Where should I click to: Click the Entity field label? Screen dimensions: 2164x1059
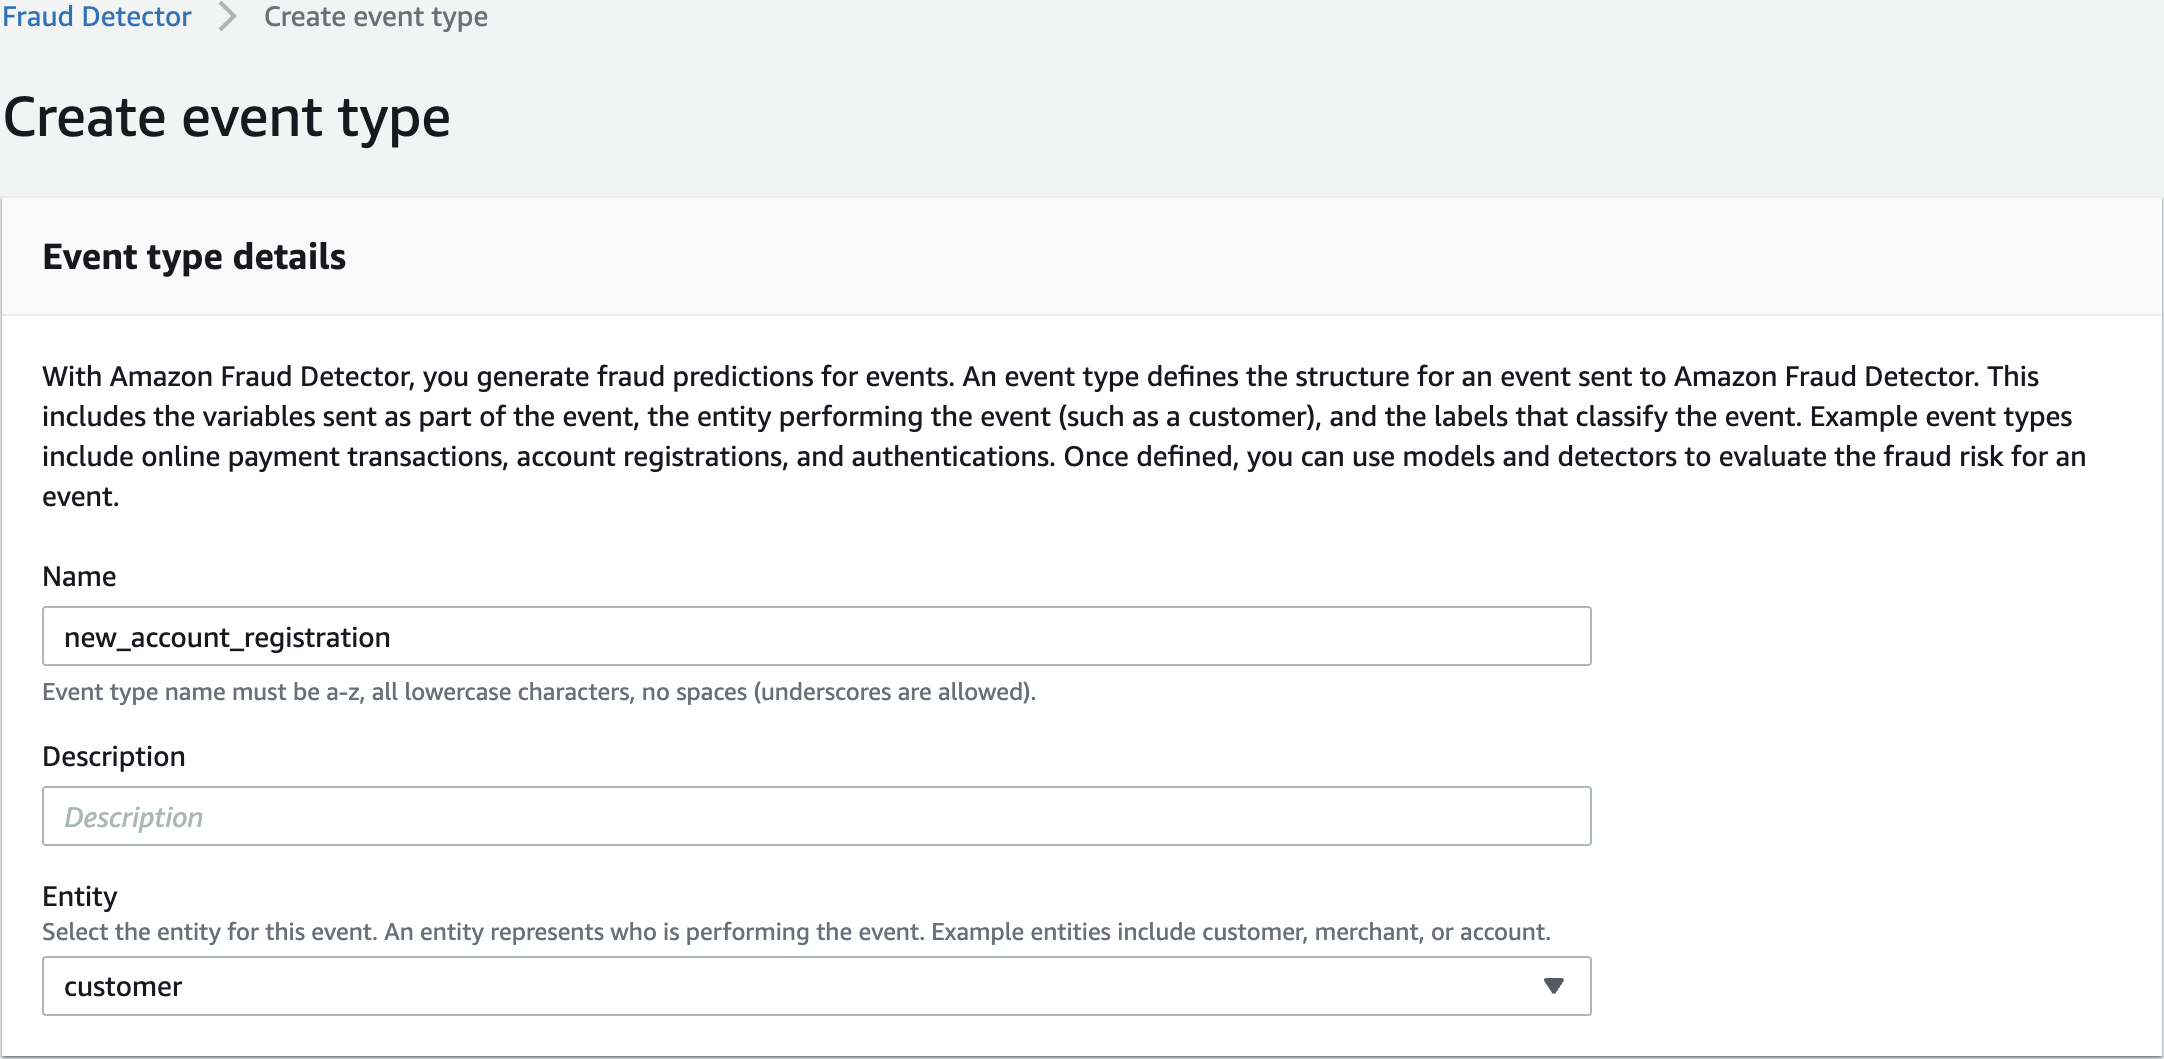point(80,896)
